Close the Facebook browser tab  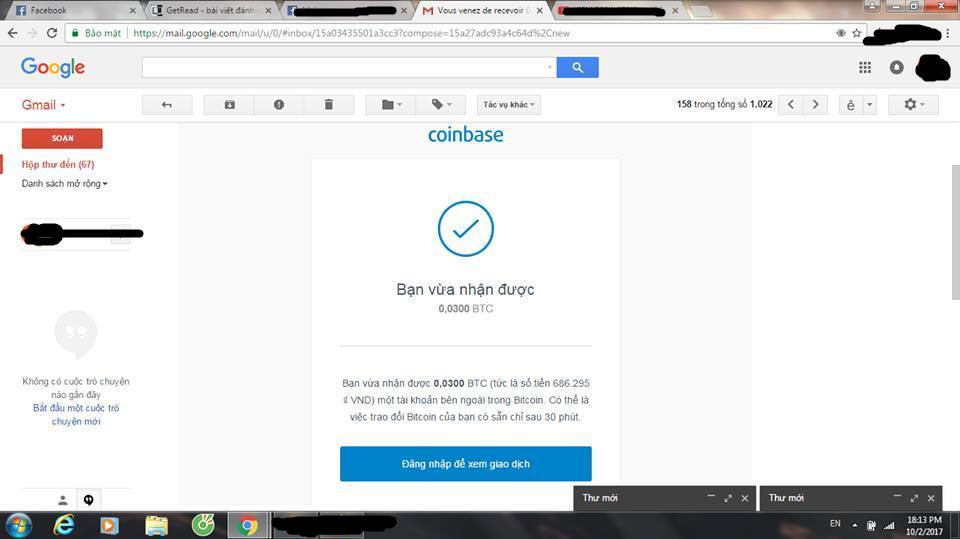[x=132, y=10]
